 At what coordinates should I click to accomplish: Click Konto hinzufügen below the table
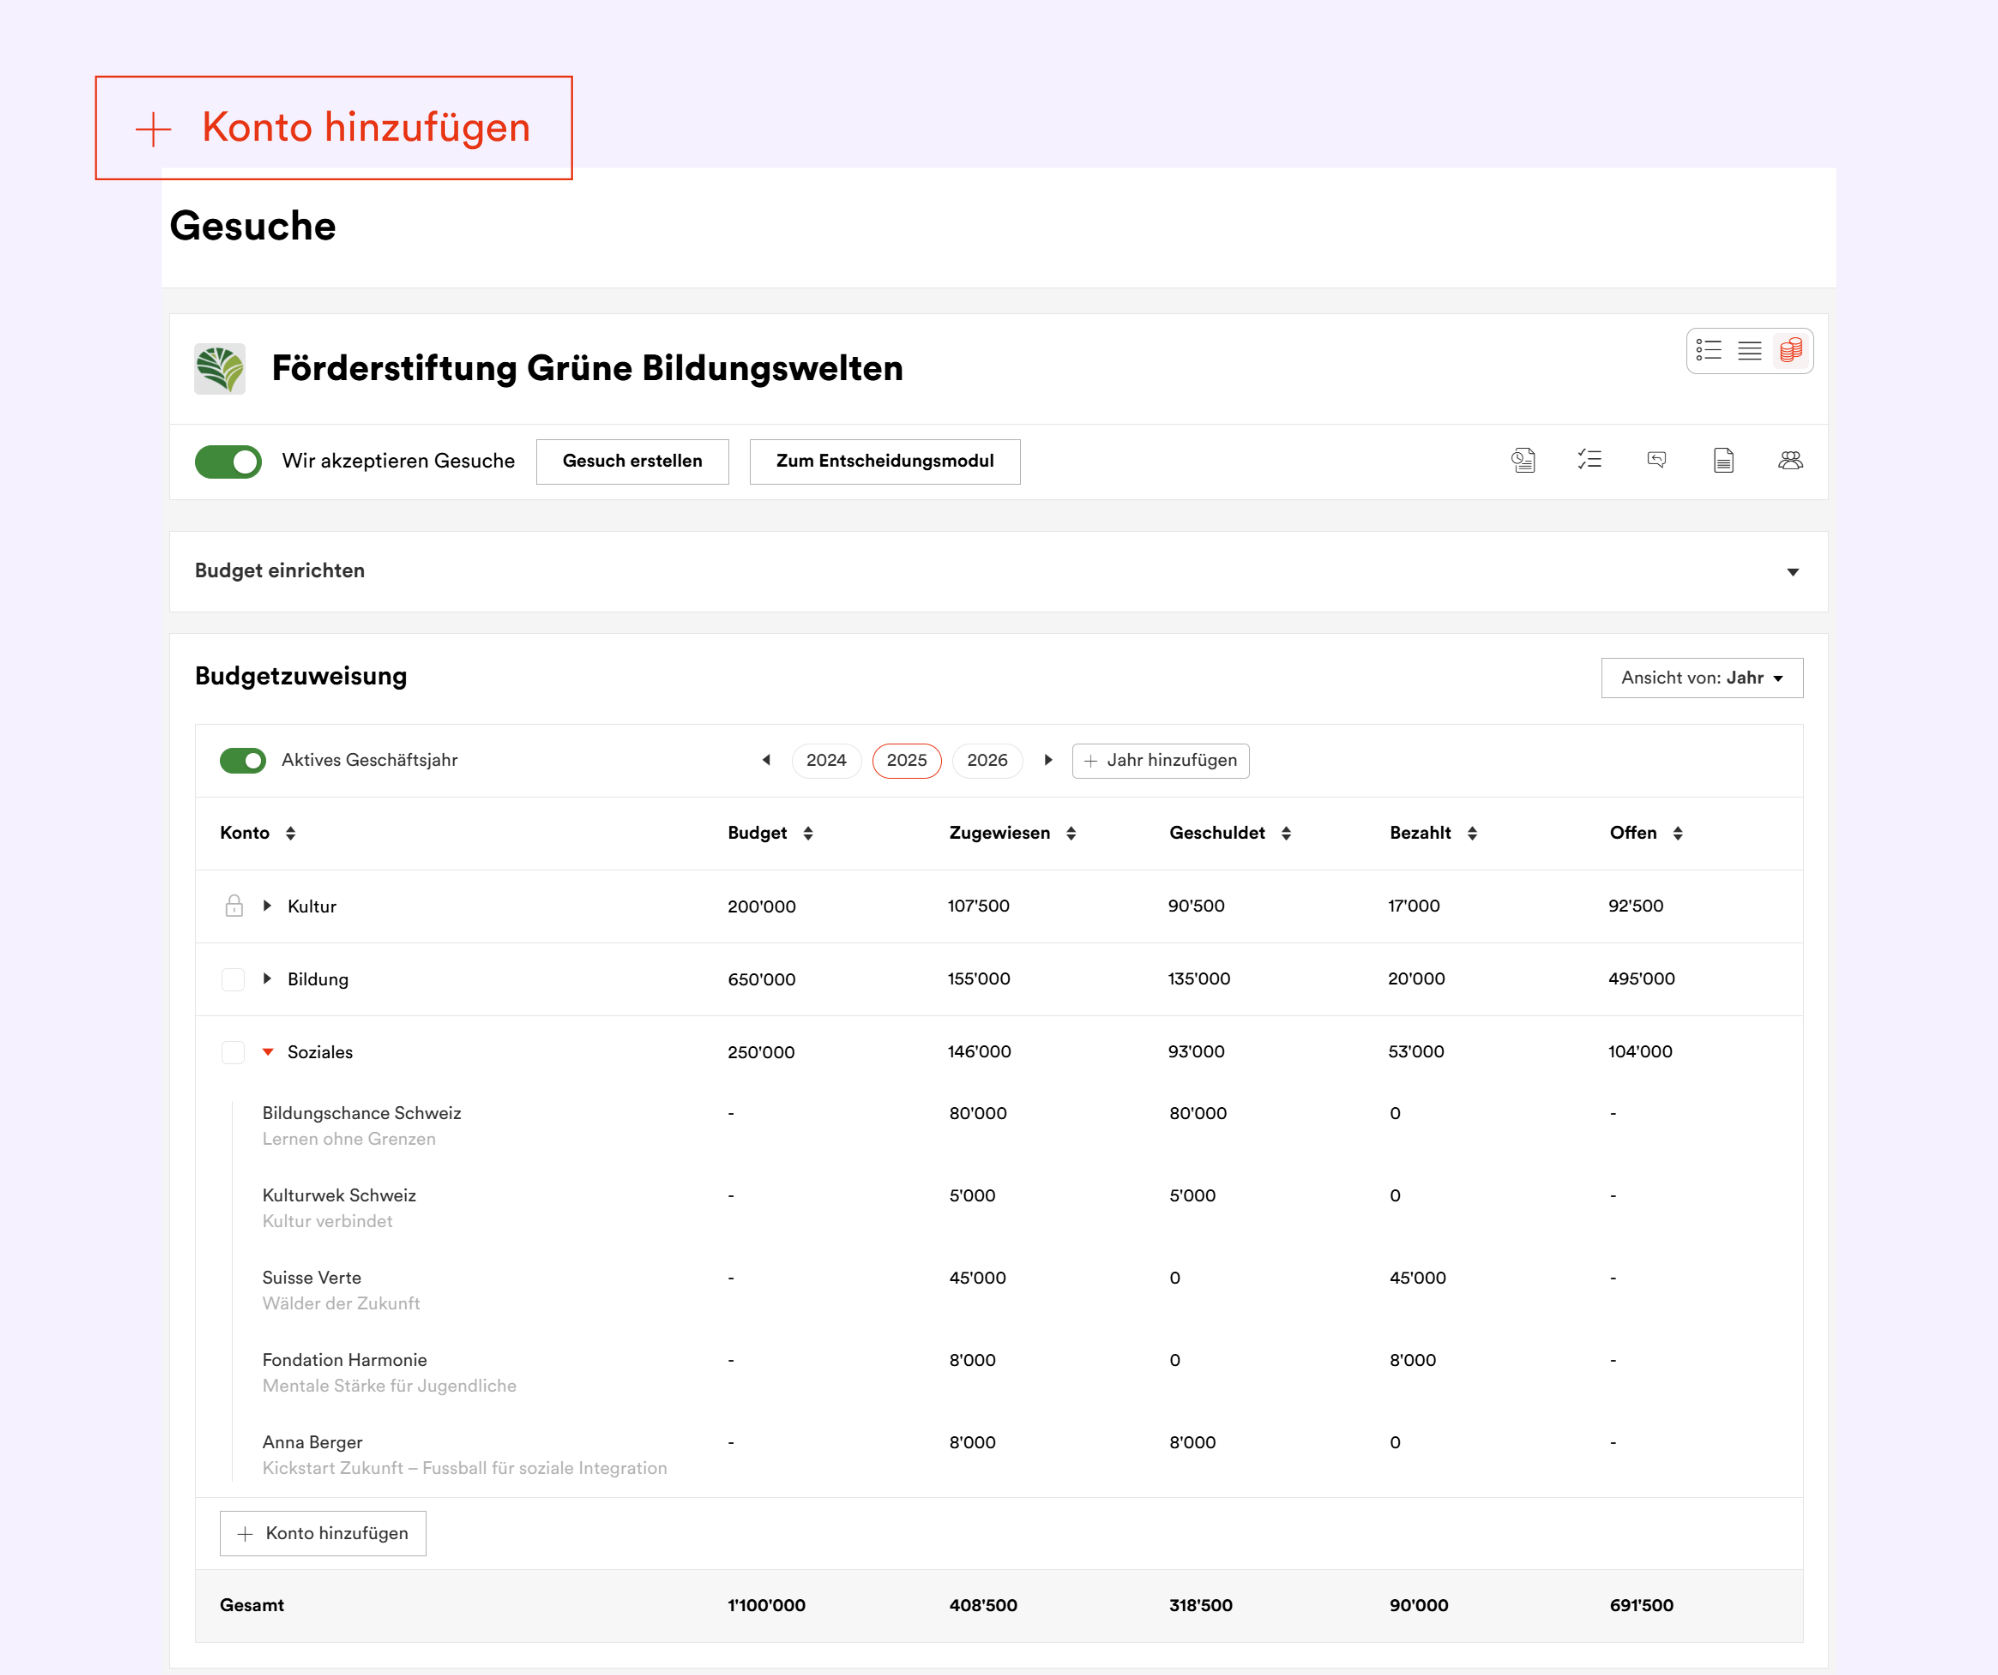point(323,1533)
